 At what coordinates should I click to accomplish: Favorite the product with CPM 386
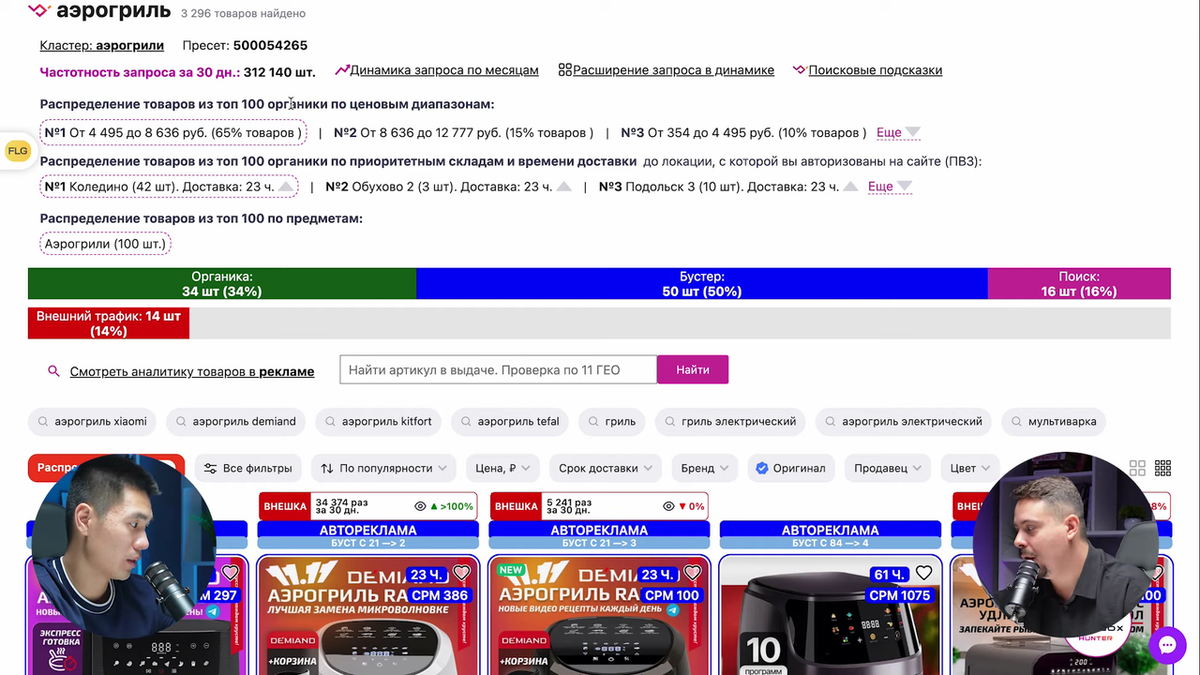point(461,573)
